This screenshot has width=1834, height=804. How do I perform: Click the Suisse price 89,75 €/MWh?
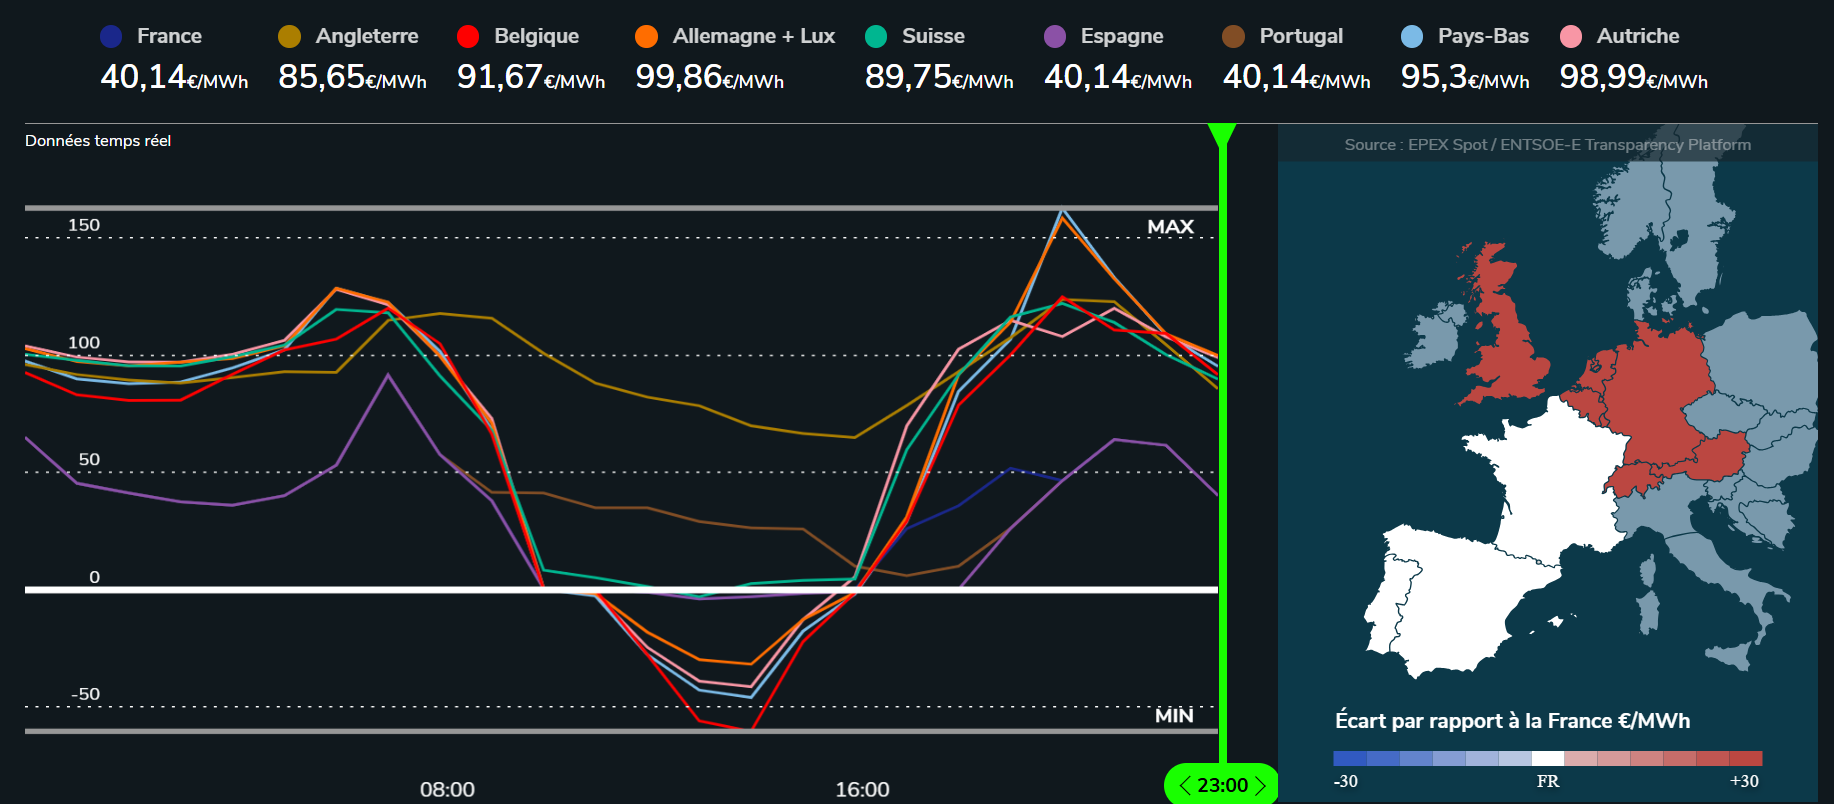[939, 77]
